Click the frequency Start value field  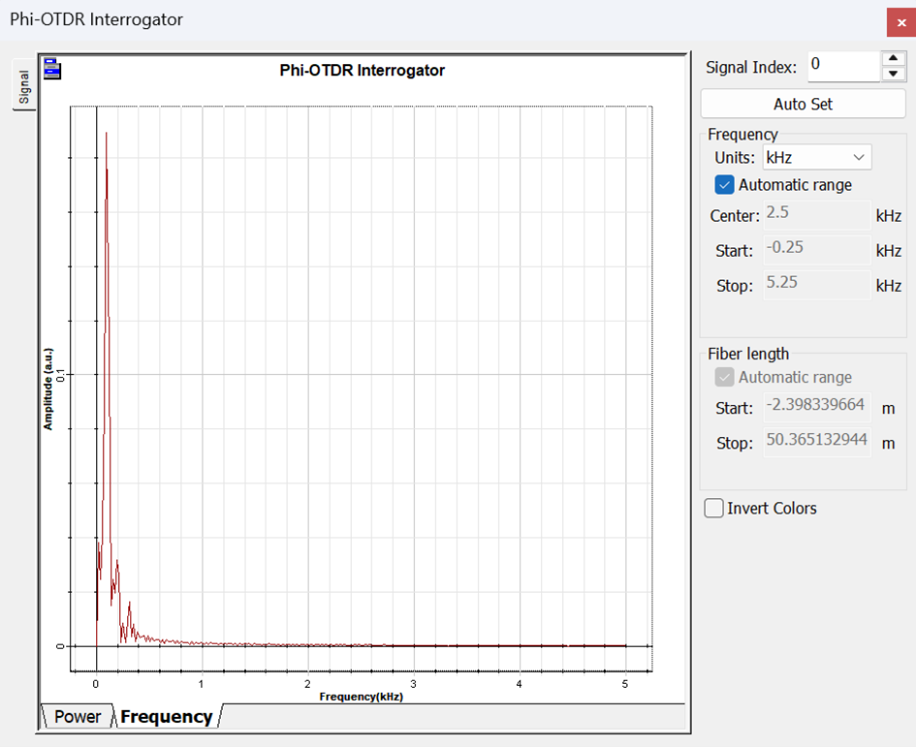pos(816,249)
